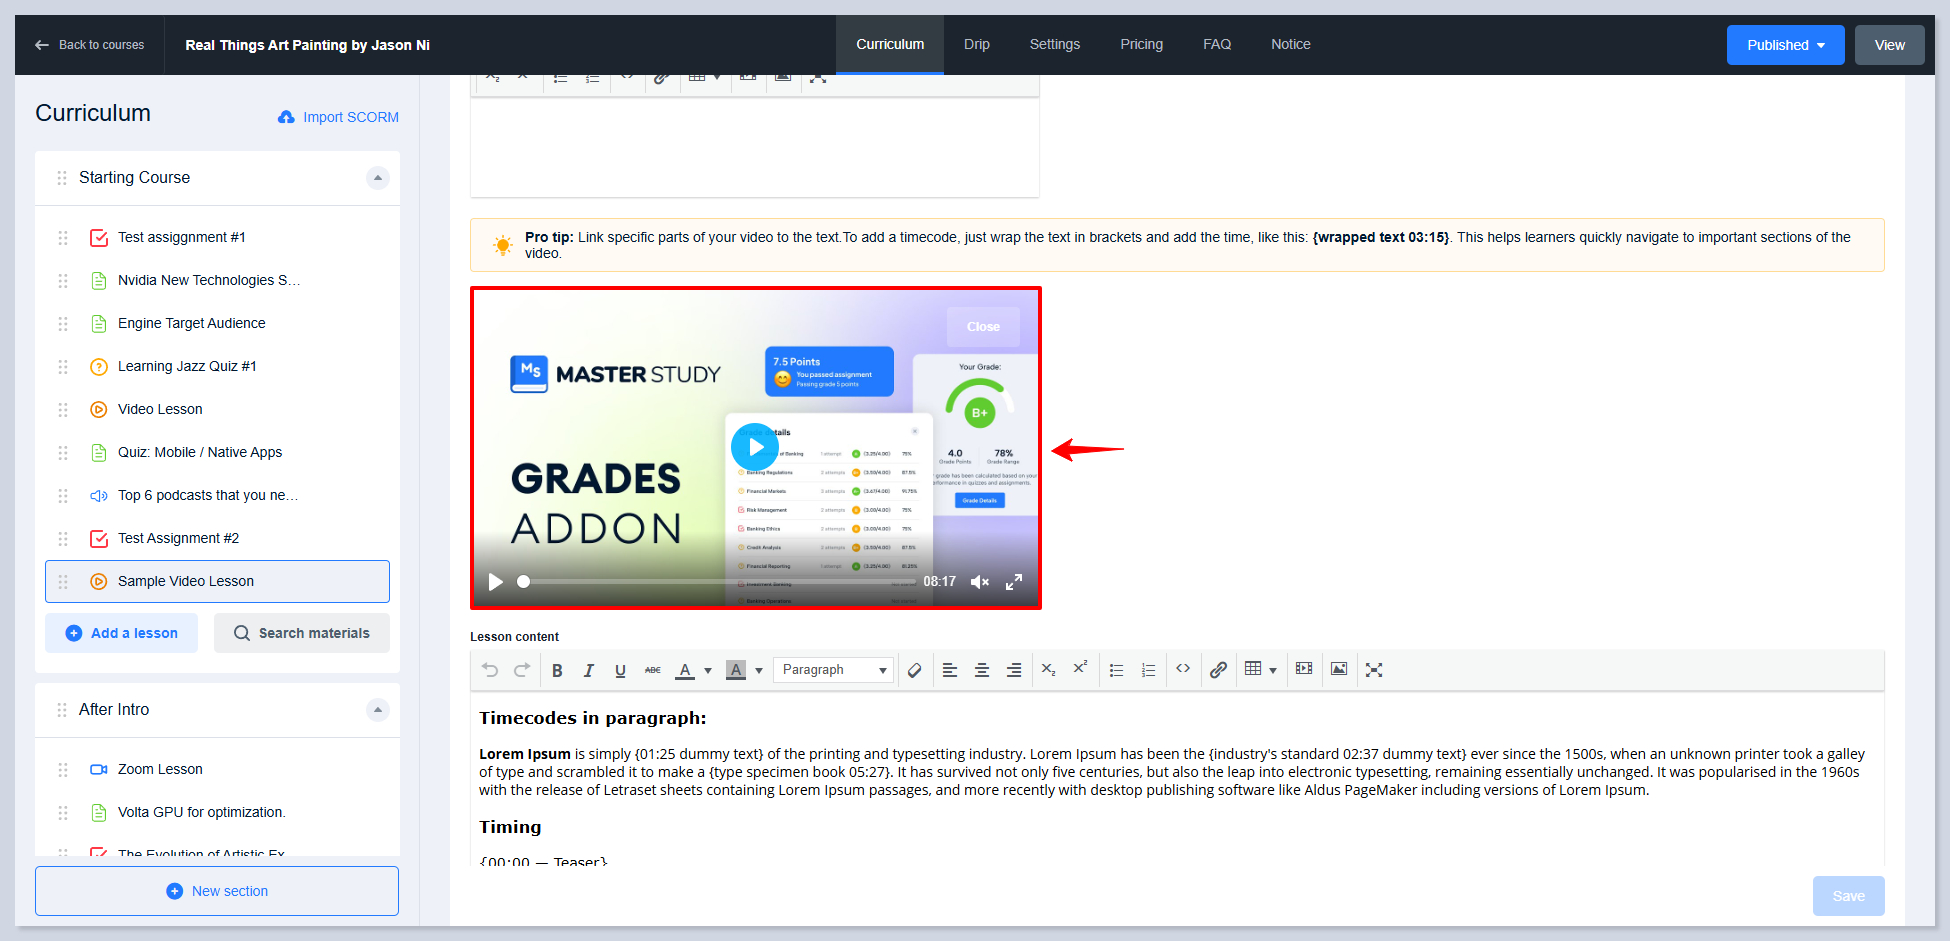Click Import SCORM link

pos(338,117)
